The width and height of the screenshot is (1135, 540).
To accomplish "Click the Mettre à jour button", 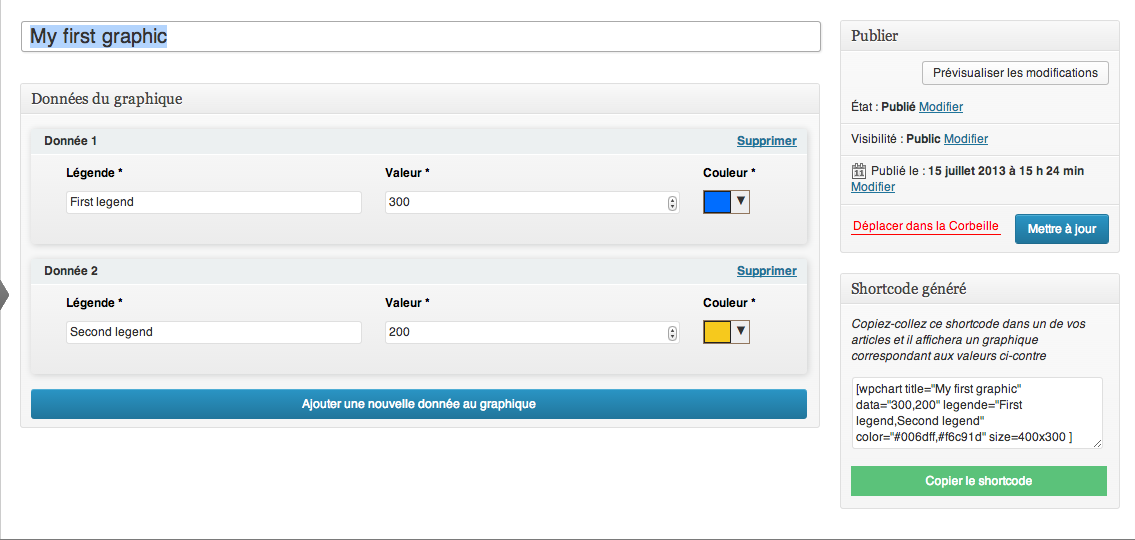I will point(1061,229).
